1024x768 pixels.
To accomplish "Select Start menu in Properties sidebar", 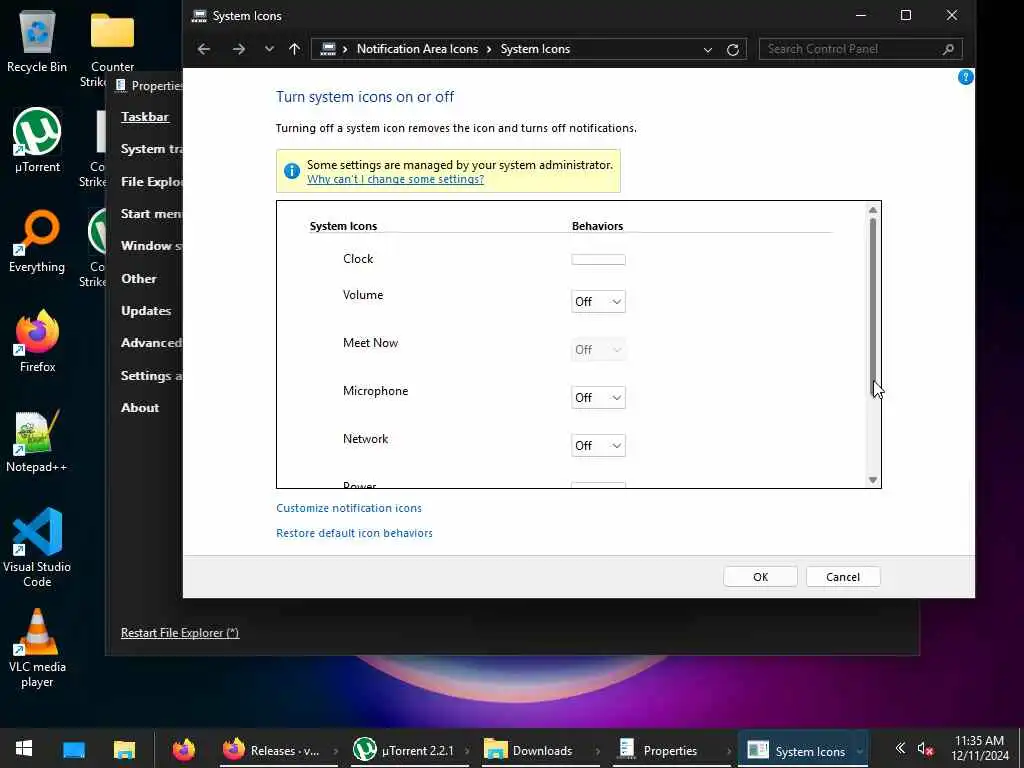I will tap(152, 214).
